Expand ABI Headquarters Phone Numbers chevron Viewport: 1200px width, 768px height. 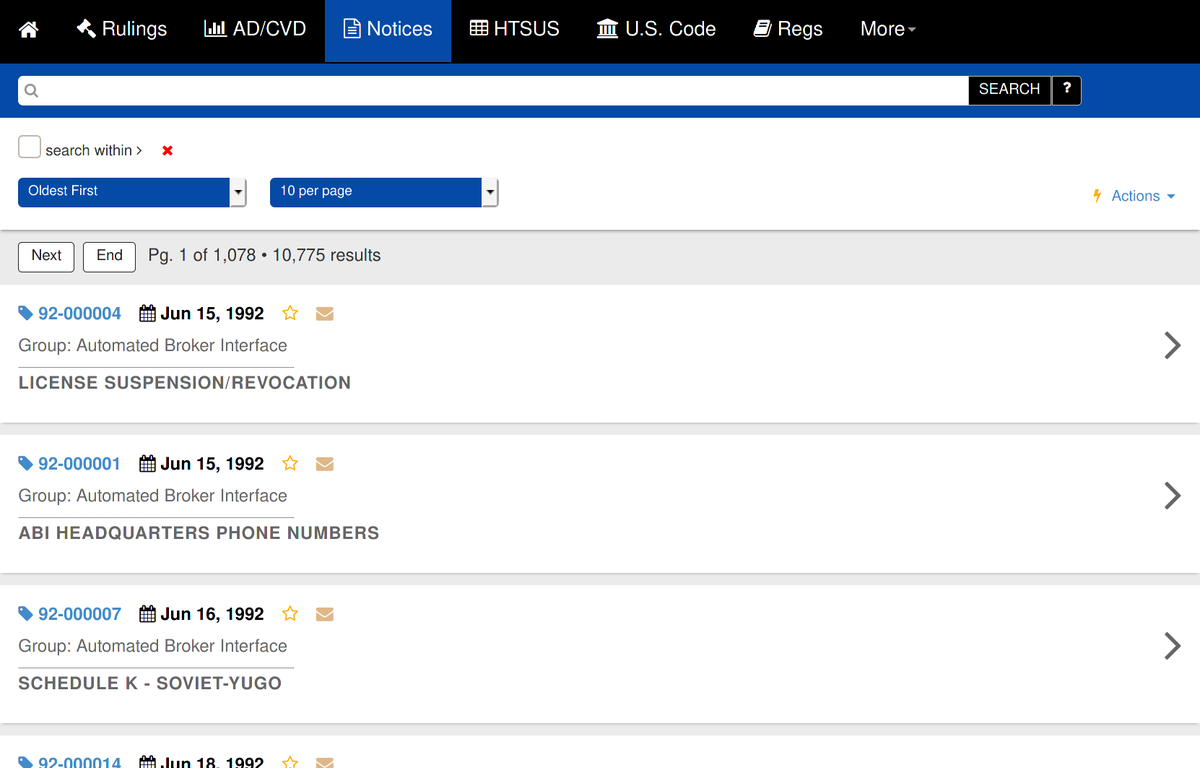1173,495
